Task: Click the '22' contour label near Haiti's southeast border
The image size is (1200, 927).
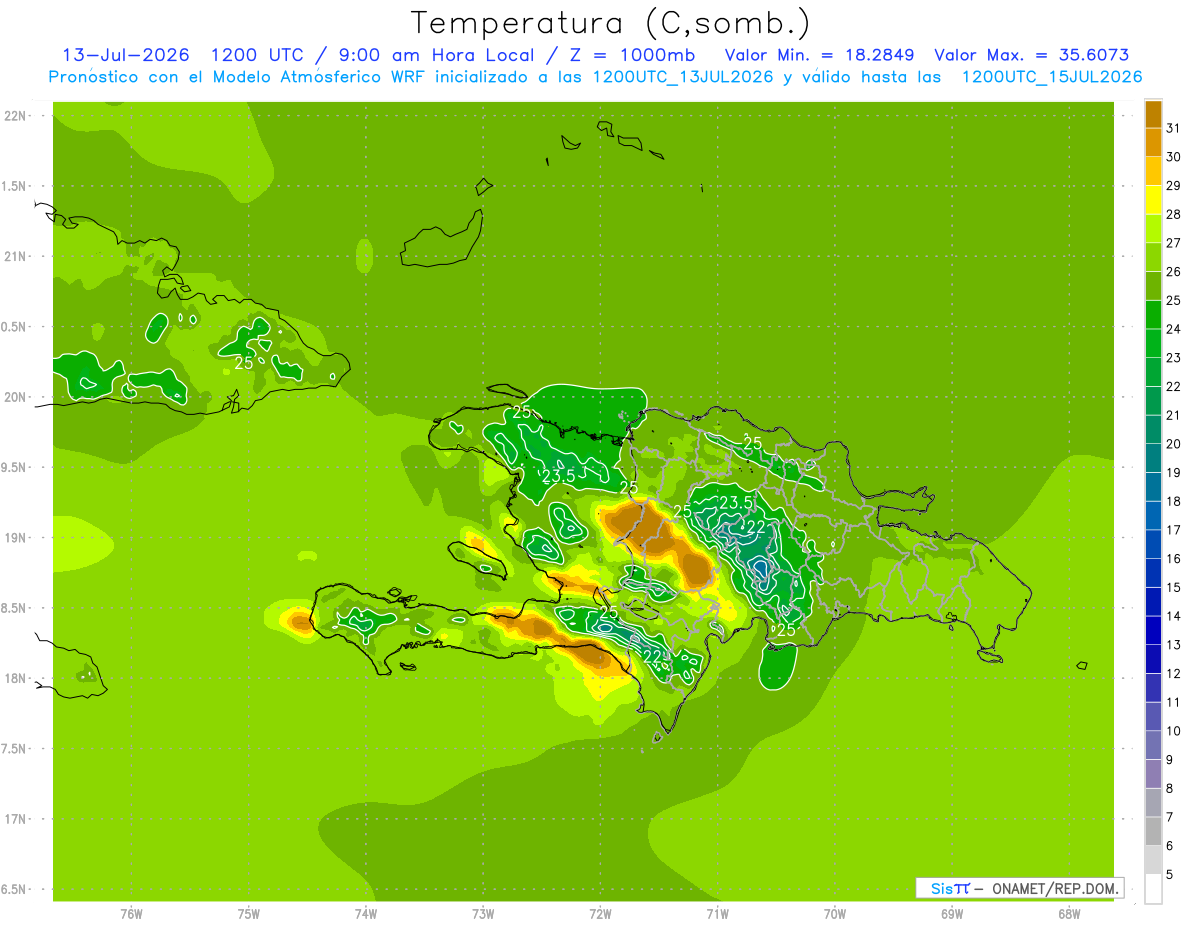Action: tap(652, 656)
